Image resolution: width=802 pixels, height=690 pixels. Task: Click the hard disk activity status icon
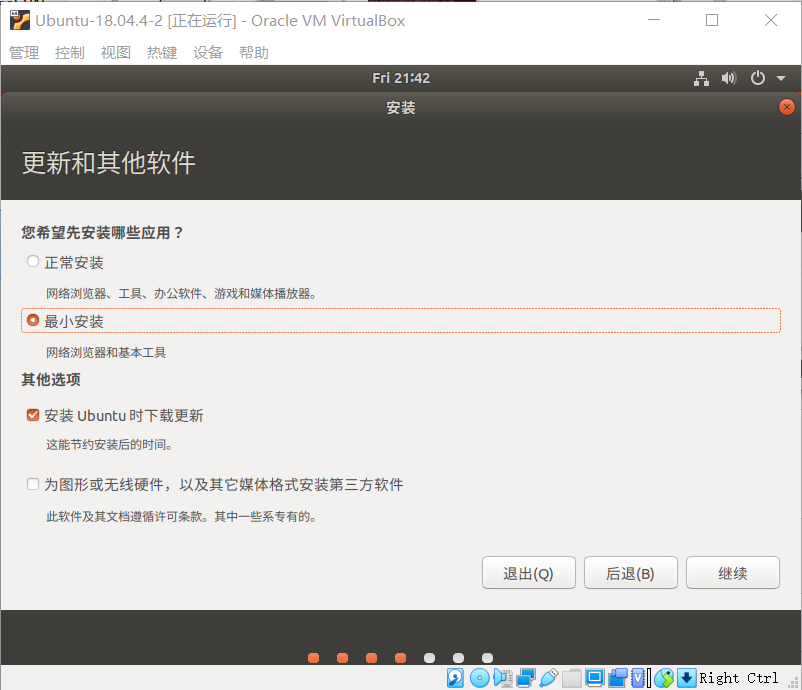tap(455, 678)
